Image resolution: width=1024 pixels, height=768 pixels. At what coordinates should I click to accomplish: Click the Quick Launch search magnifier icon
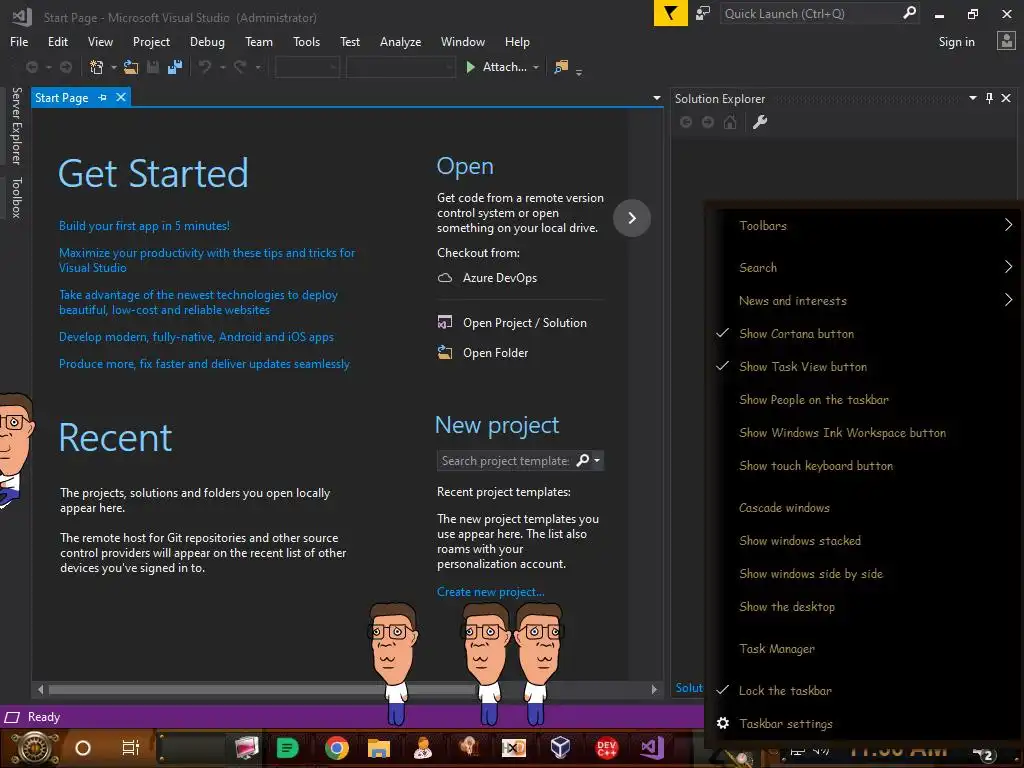909,13
